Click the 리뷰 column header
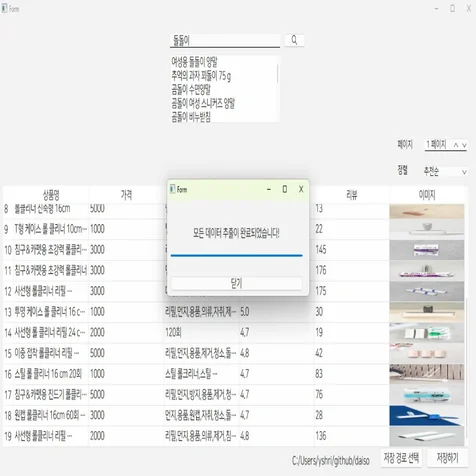 click(352, 195)
